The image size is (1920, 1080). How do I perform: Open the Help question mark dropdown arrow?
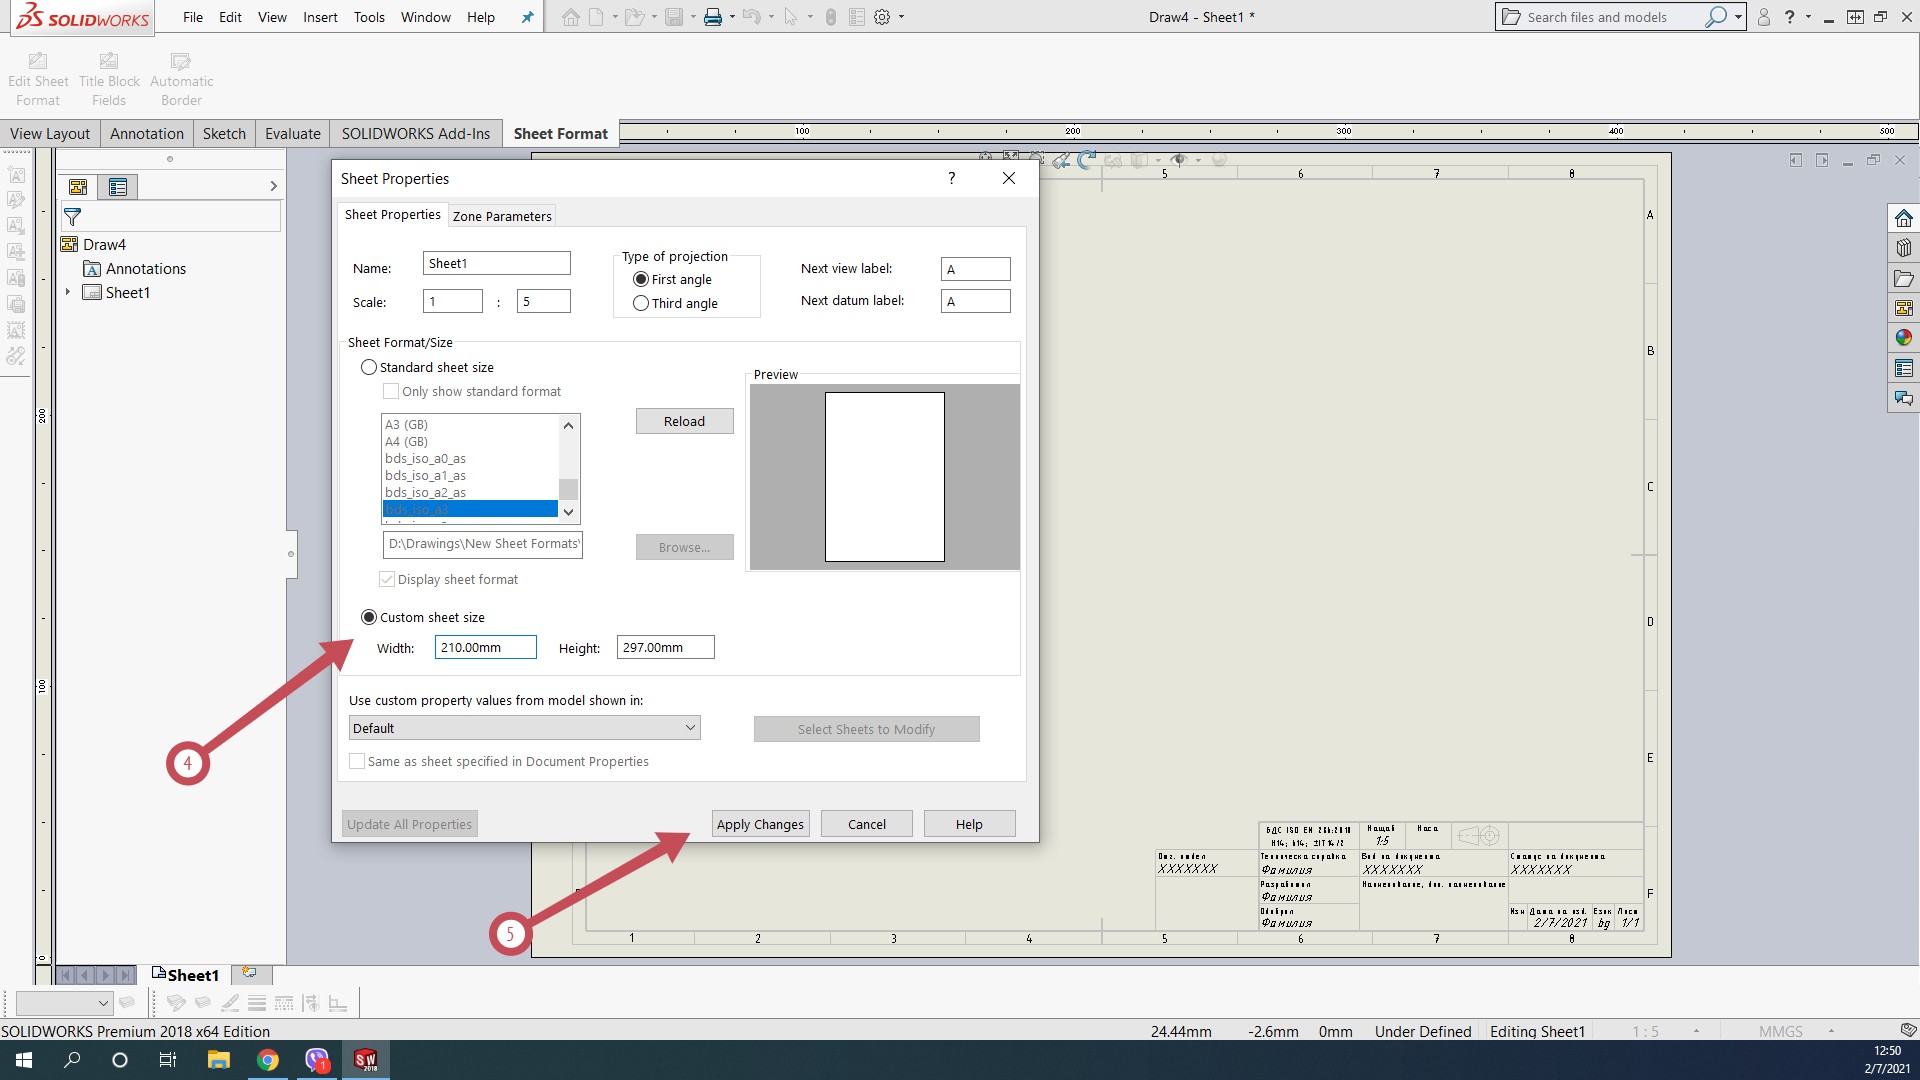(x=1808, y=17)
